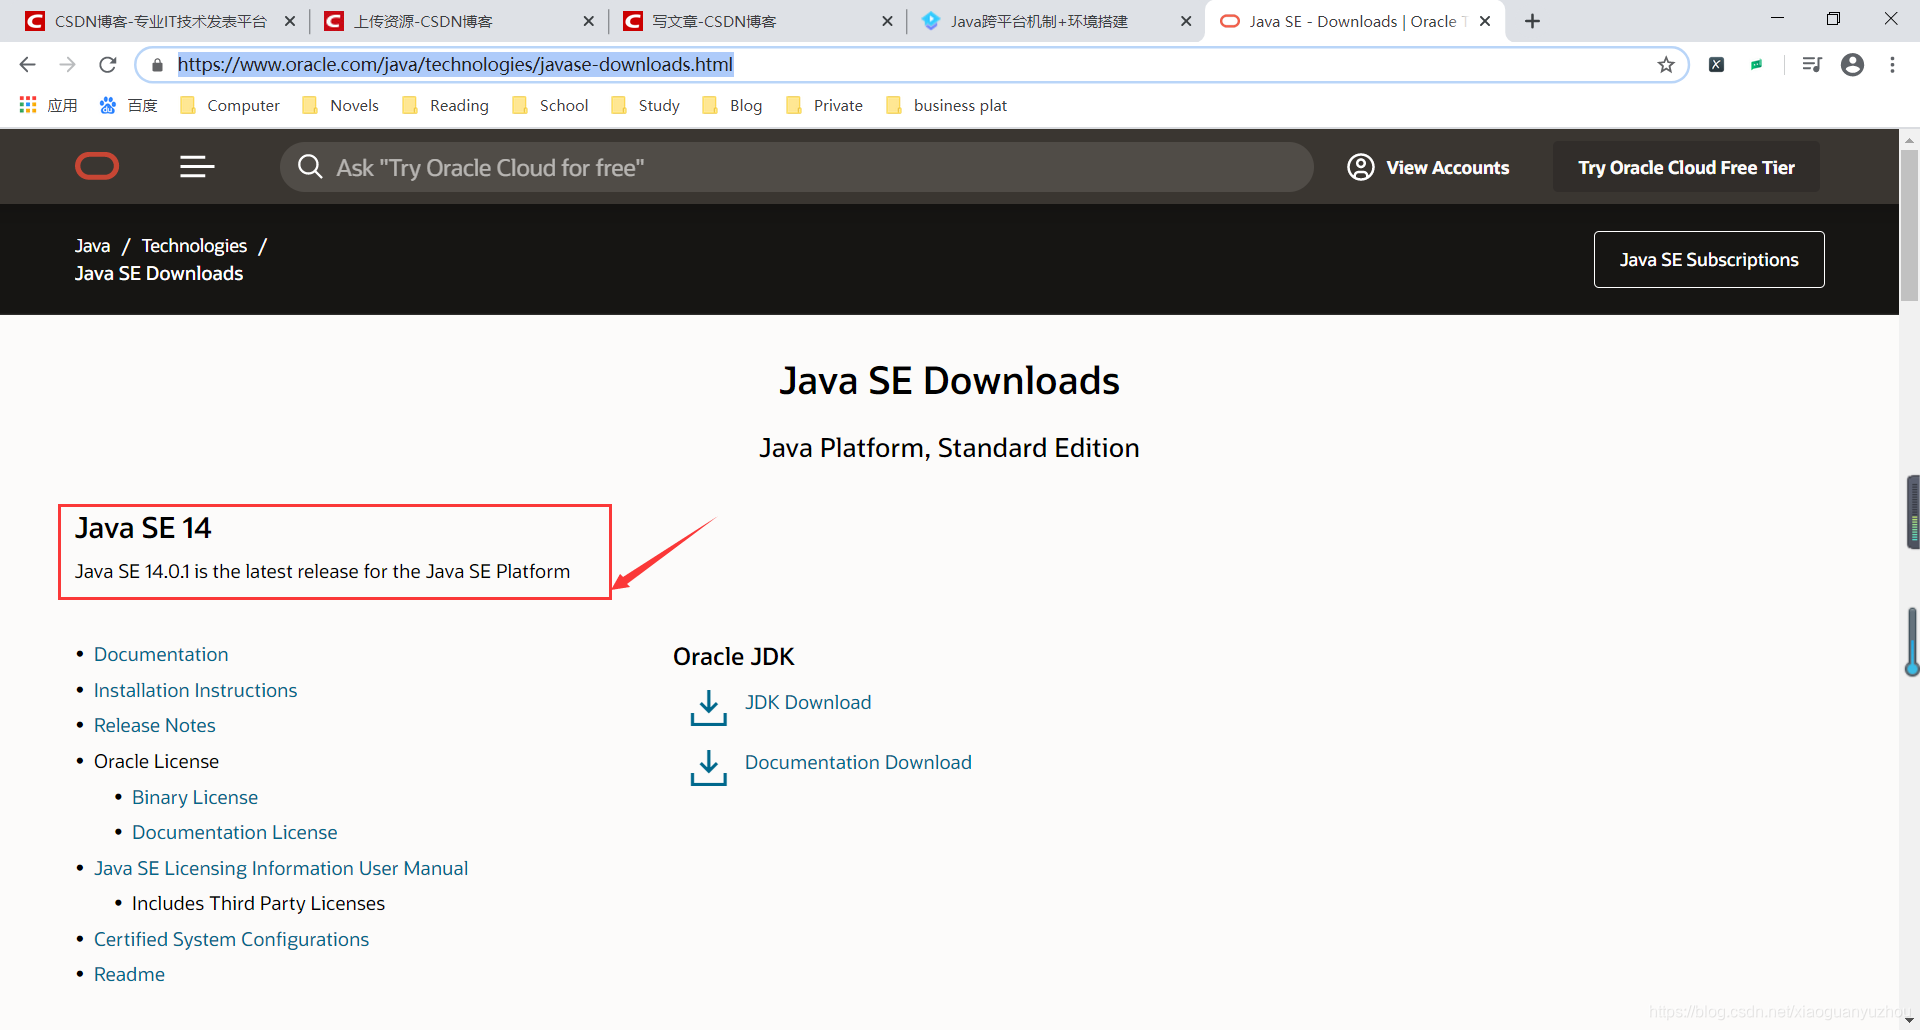Click Try Oracle Cloud Free Tier

coord(1686,167)
